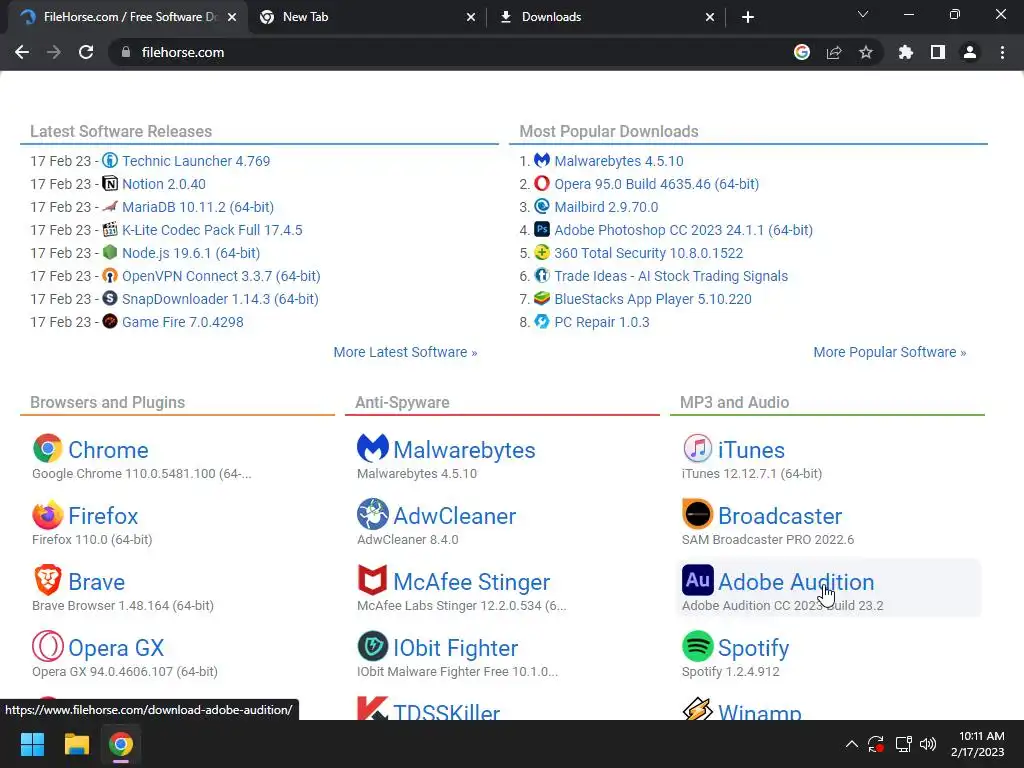Open the network icon in the system tray
Image resolution: width=1024 pixels, height=768 pixels.
(x=903, y=744)
